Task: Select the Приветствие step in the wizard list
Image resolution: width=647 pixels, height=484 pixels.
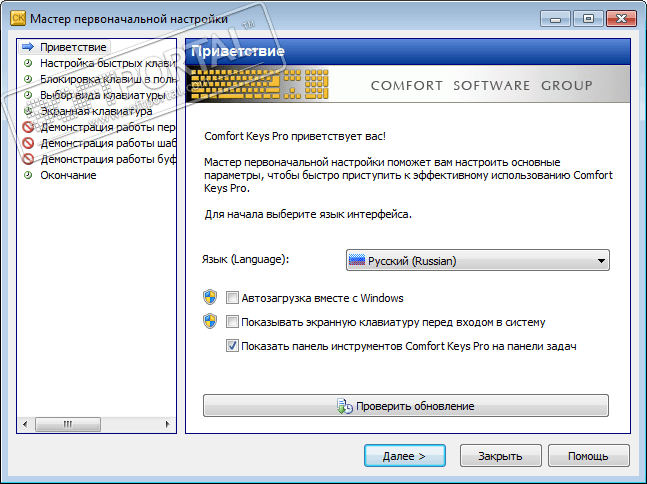Action: tap(73, 47)
